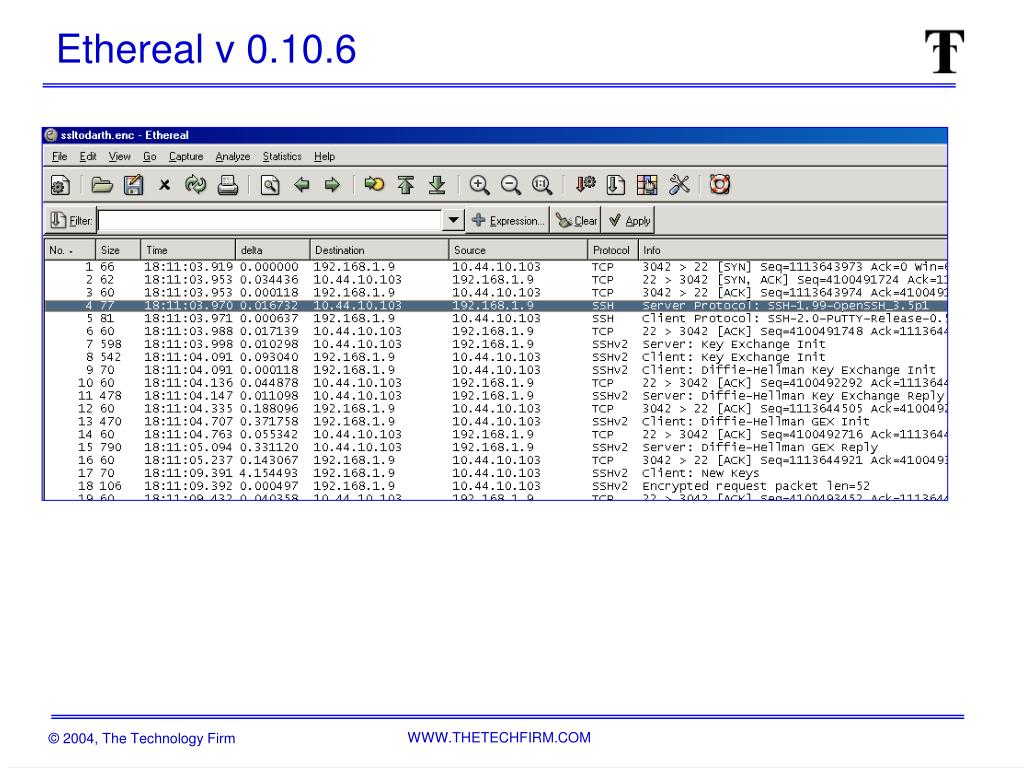The image size is (1024, 768).
Task: Open preferences wrench and screwdriver icon
Action: point(679,185)
